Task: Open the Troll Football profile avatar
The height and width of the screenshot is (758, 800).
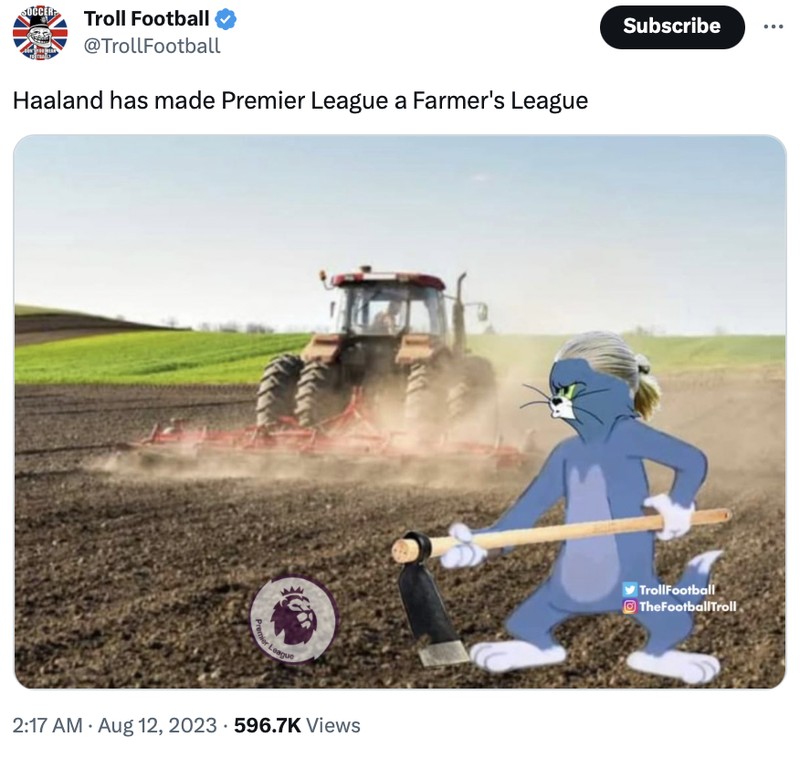Action: [x=40, y=33]
